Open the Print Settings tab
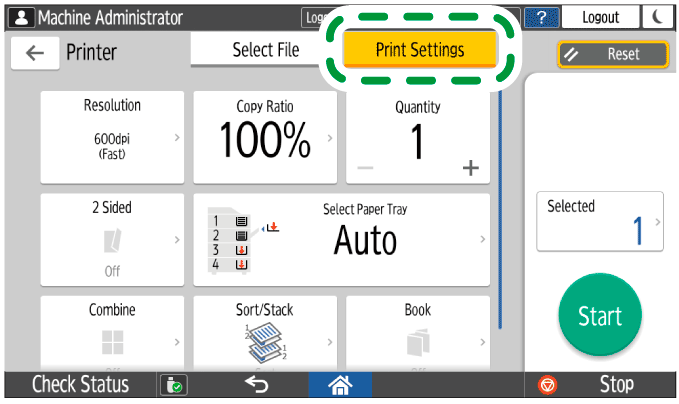This screenshot has width=679, height=404. coord(419,50)
